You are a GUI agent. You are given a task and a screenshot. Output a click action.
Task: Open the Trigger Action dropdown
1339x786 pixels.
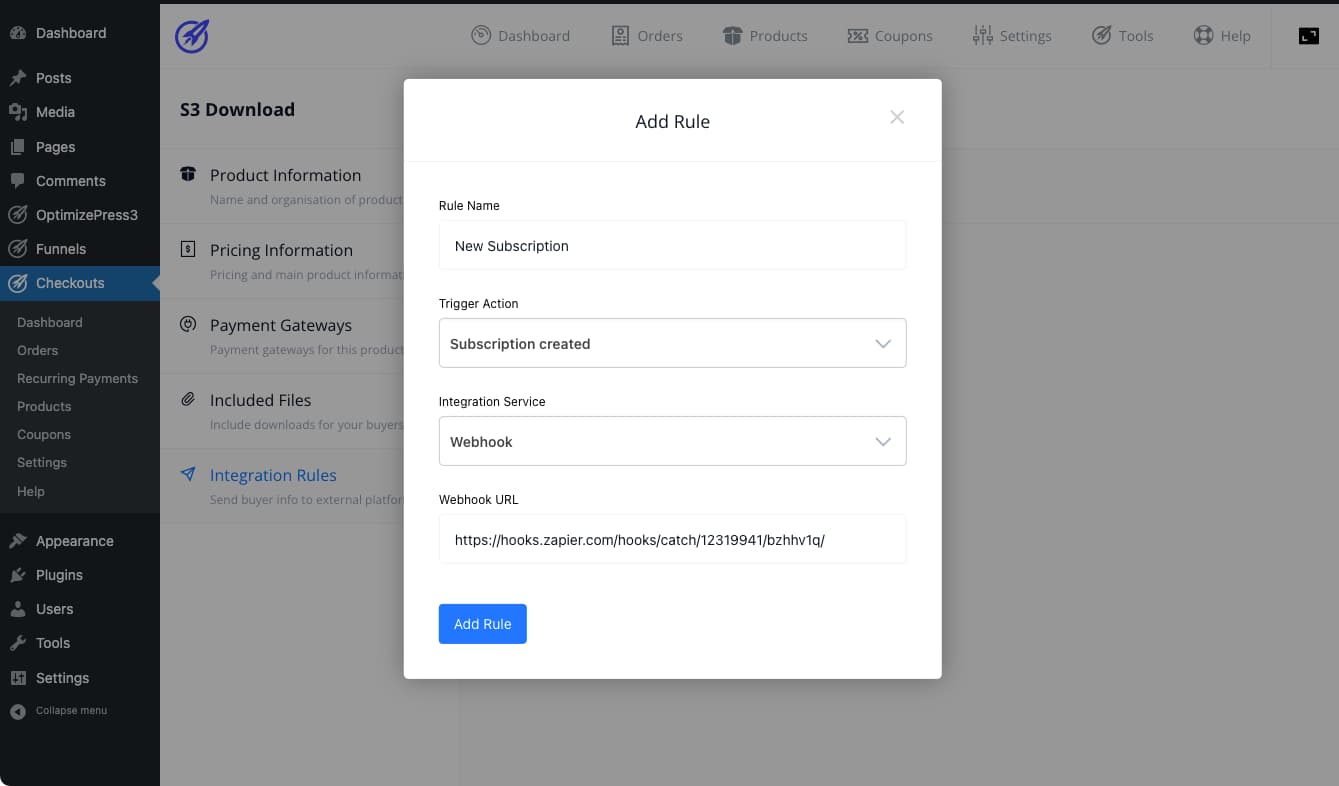click(x=672, y=343)
